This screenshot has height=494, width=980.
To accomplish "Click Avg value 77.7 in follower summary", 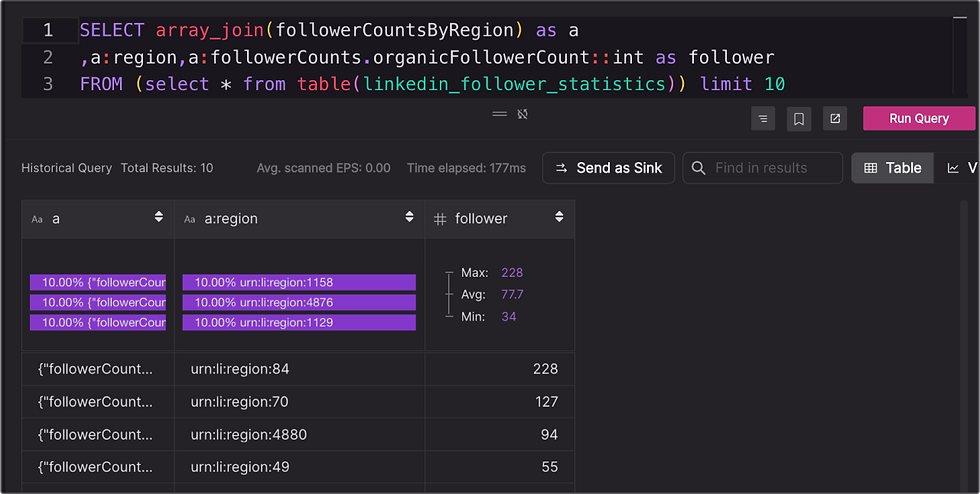I will (x=512, y=294).
